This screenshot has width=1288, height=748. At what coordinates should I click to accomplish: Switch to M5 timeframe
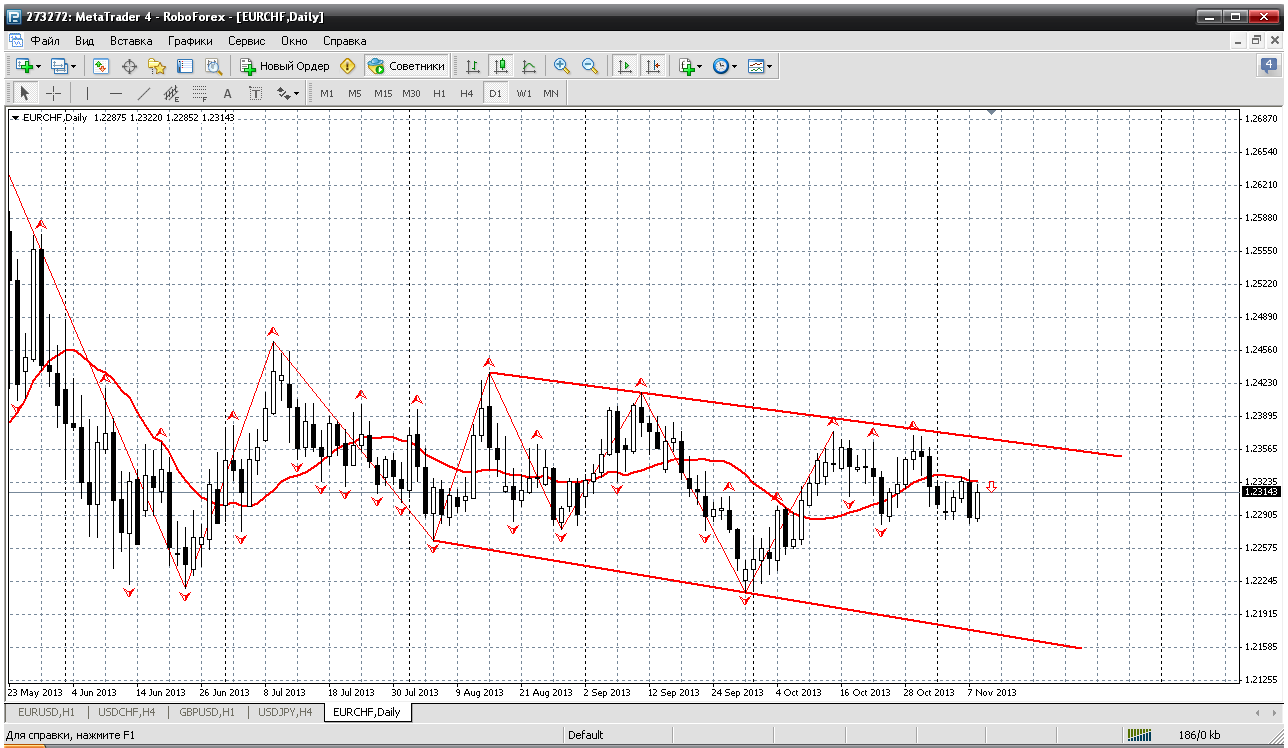[x=355, y=93]
